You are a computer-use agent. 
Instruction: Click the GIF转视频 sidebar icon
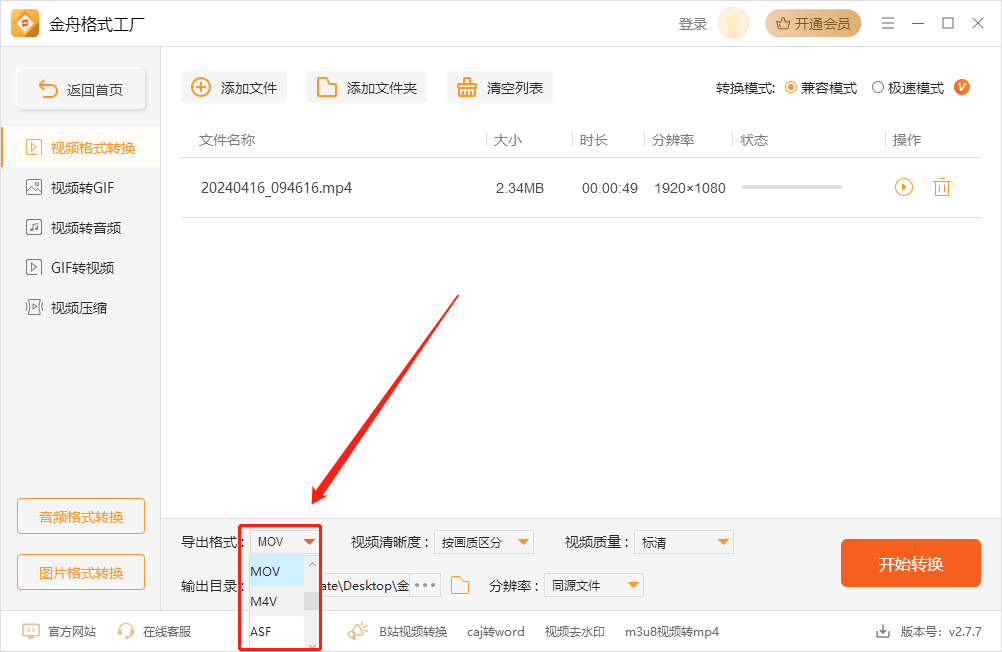[33, 267]
